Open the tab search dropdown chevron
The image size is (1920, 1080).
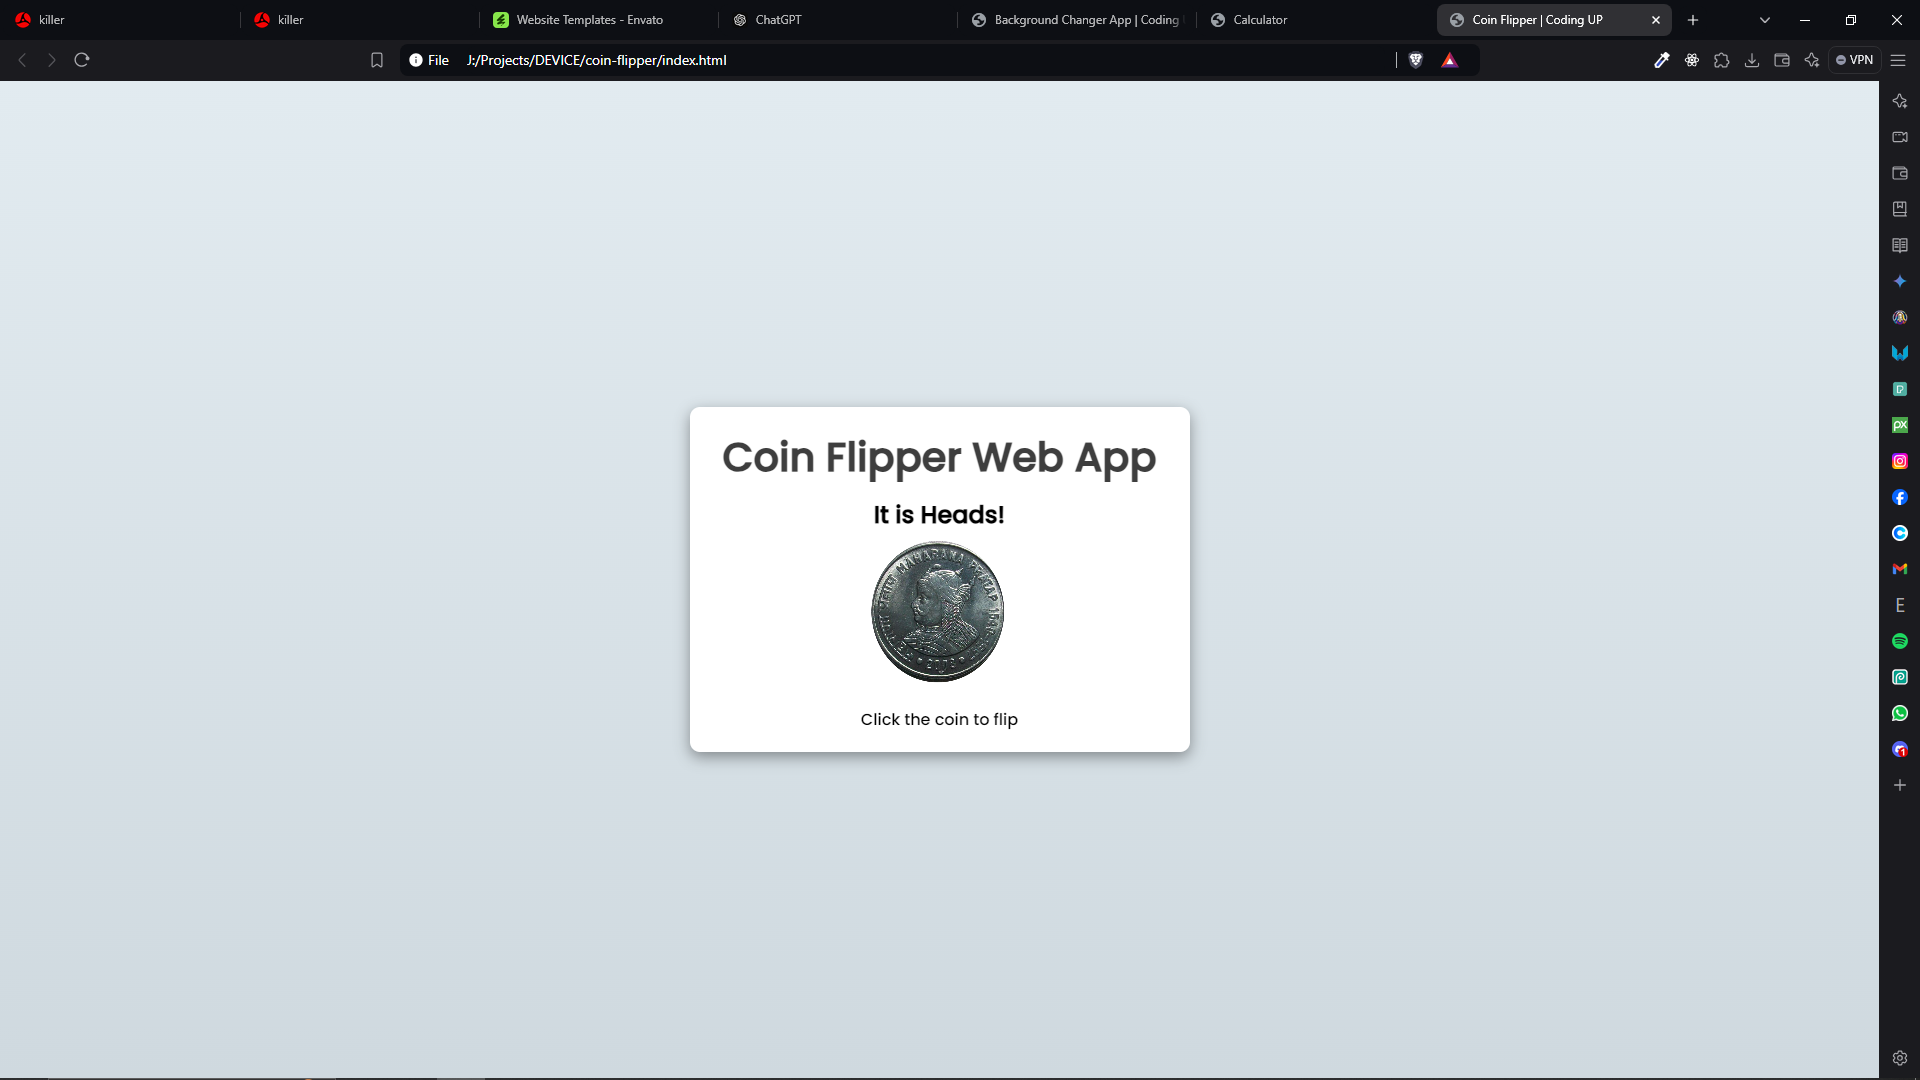(x=1765, y=20)
